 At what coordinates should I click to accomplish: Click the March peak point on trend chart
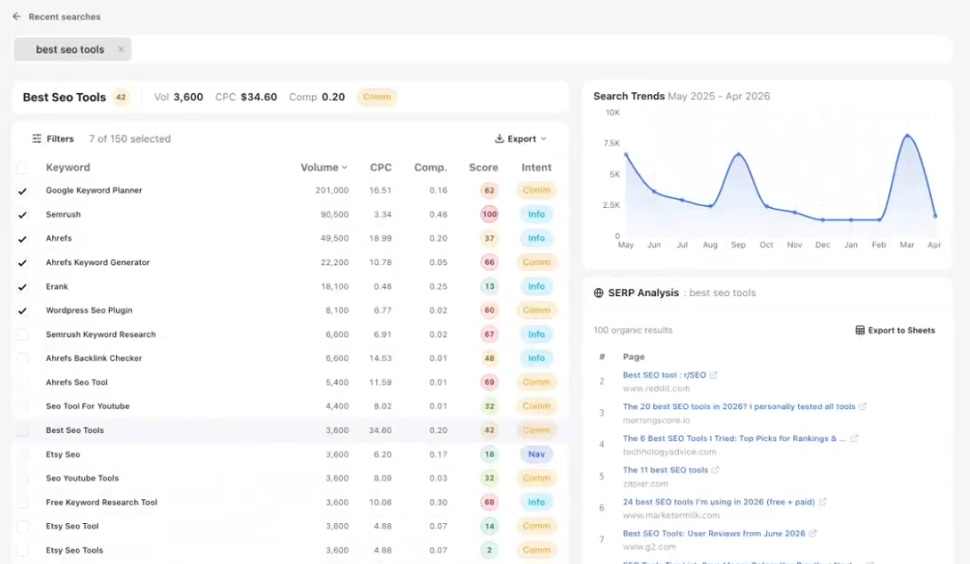pos(908,135)
